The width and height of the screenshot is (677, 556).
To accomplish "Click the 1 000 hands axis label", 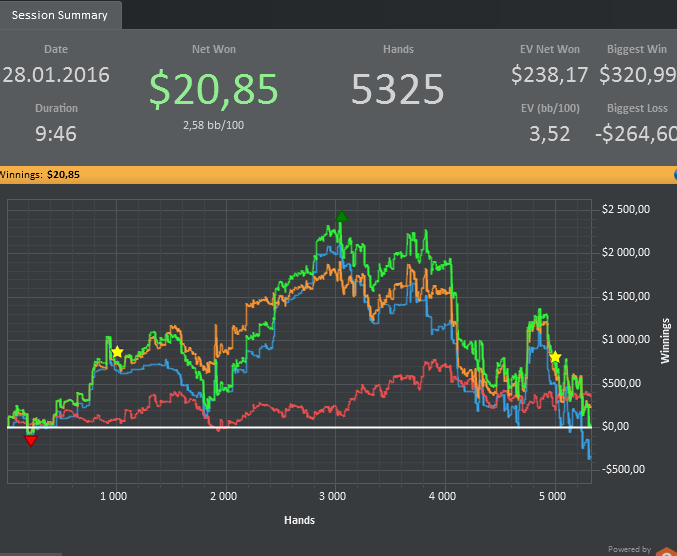I will pyautogui.click(x=114, y=496).
